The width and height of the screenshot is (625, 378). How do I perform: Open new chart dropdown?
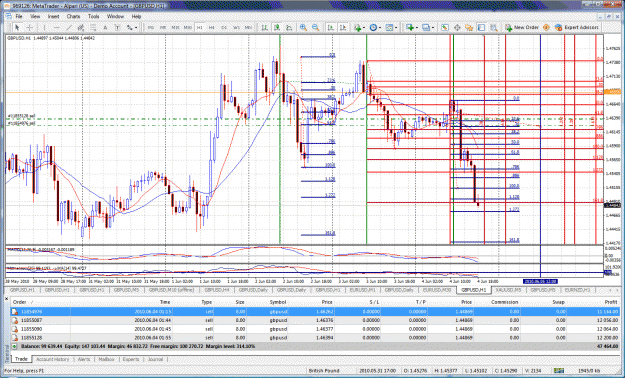point(411,28)
